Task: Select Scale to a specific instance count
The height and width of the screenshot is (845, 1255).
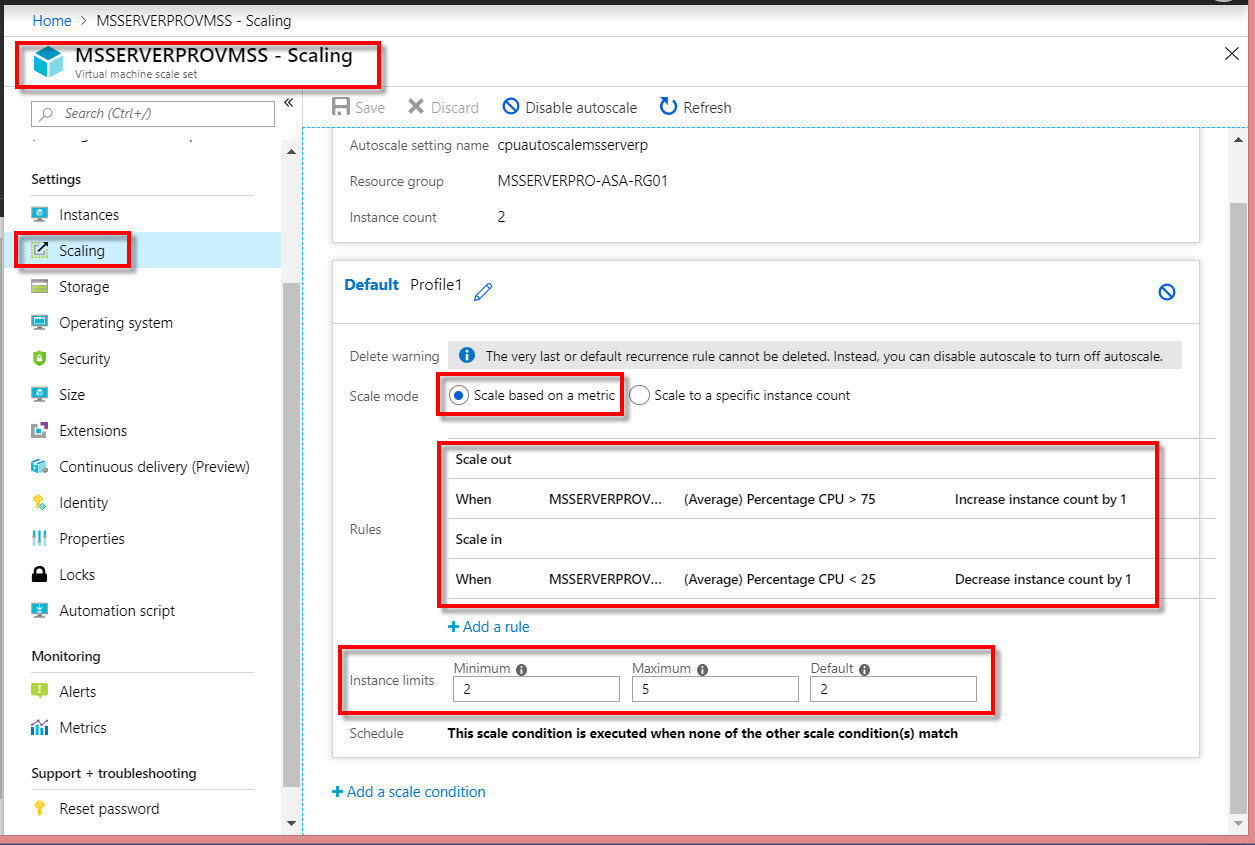Action: click(x=639, y=395)
